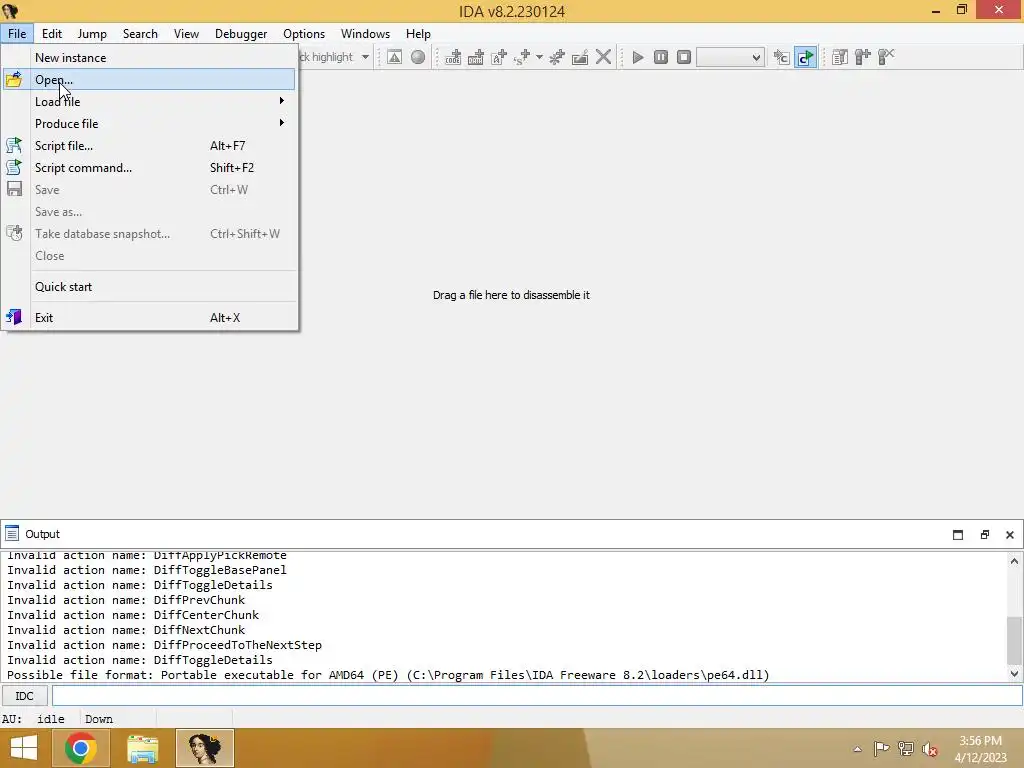Image resolution: width=1024 pixels, height=768 pixels.
Task: Click the gray sphere toolbar icon
Action: pyautogui.click(x=418, y=57)
